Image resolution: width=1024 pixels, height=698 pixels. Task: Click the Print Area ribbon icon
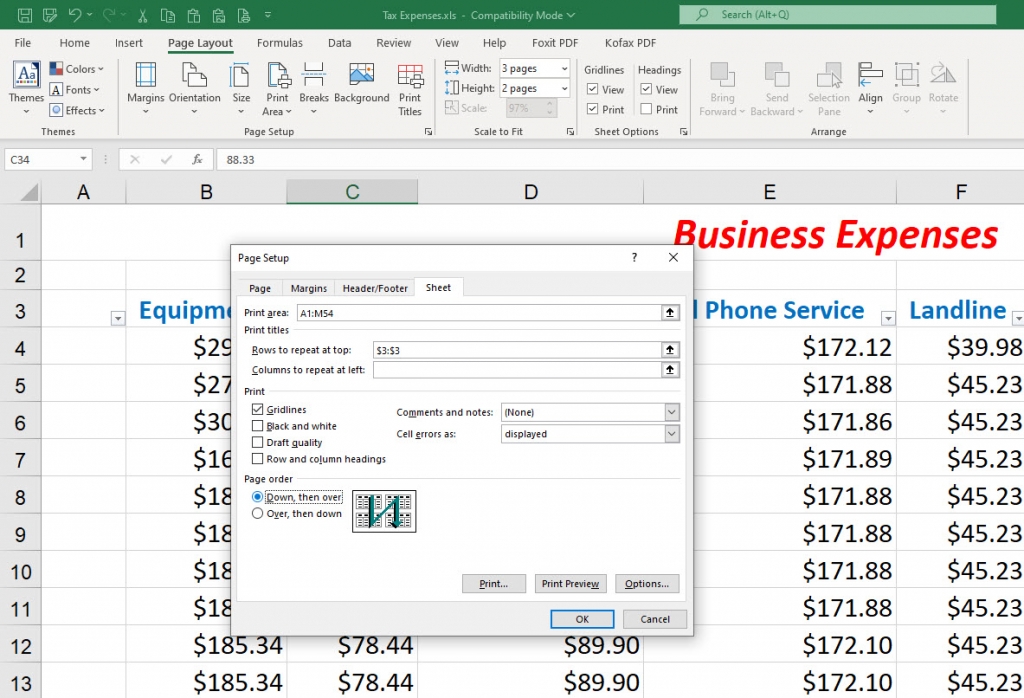277,89
